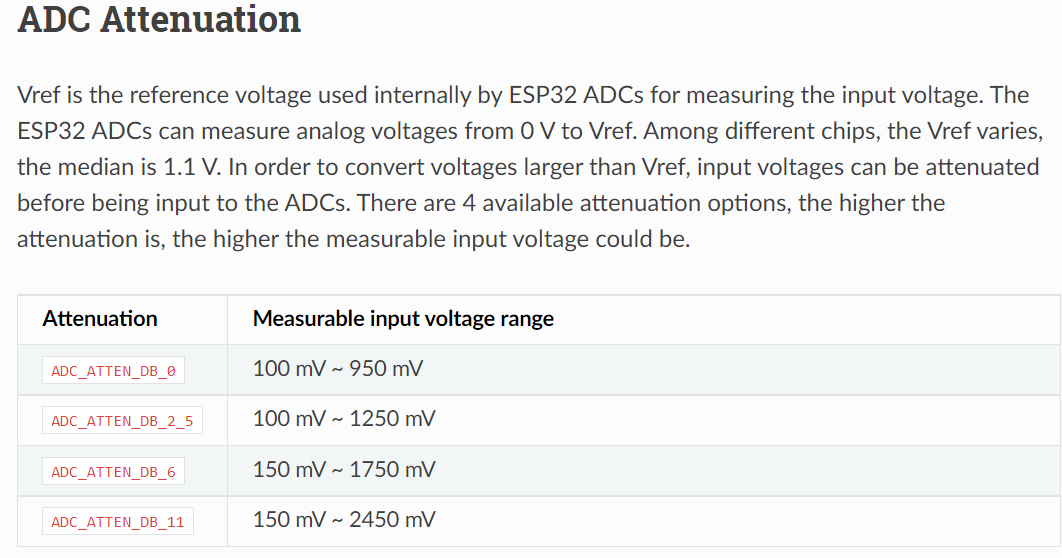The image size is (1062, 558).
Task: Click the ADC Attenuation heading
Action: tap(159, 19)
